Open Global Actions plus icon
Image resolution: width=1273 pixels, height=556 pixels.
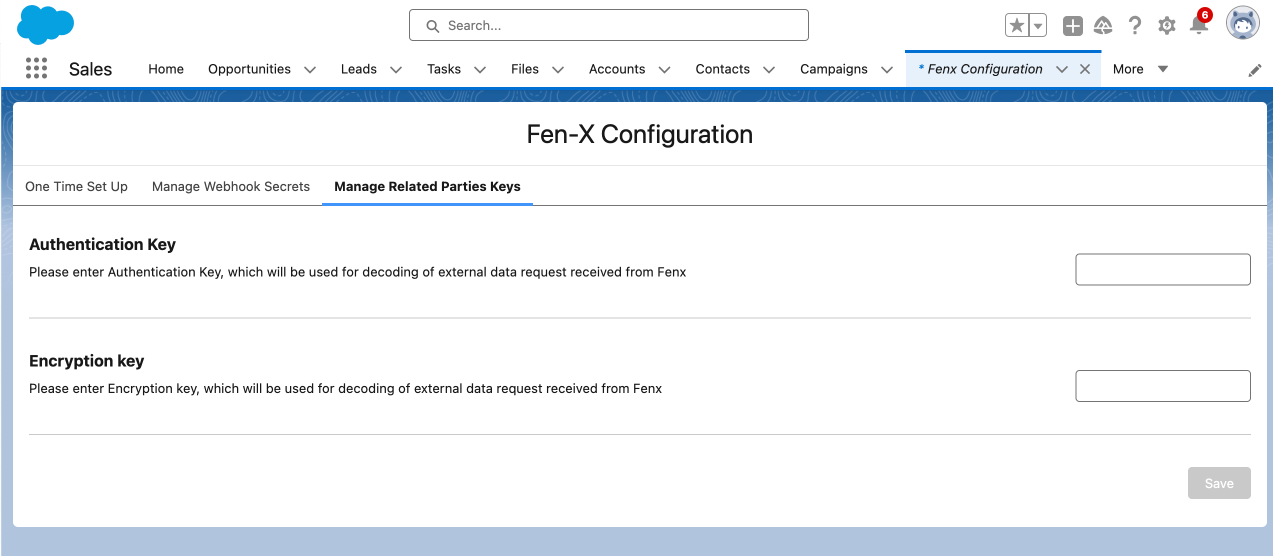coord(1072,26)
